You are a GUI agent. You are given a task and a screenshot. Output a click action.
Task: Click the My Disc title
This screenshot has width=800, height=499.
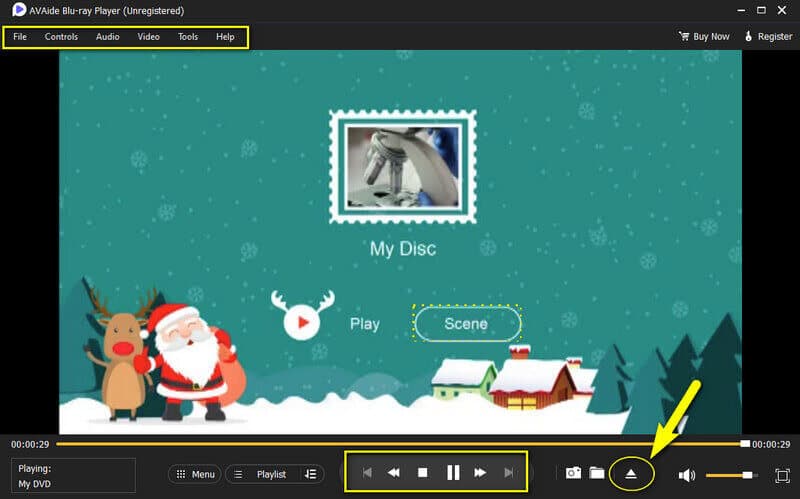[403, 249]
